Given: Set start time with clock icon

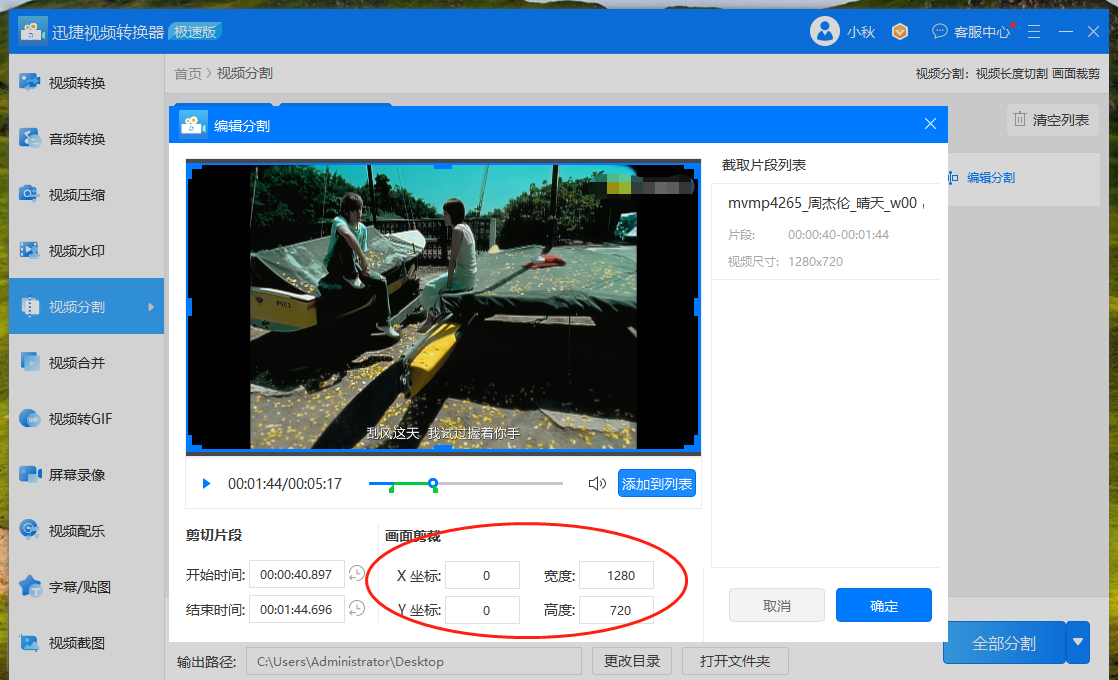Looking at the screenshot, I should tap(357, 573).
